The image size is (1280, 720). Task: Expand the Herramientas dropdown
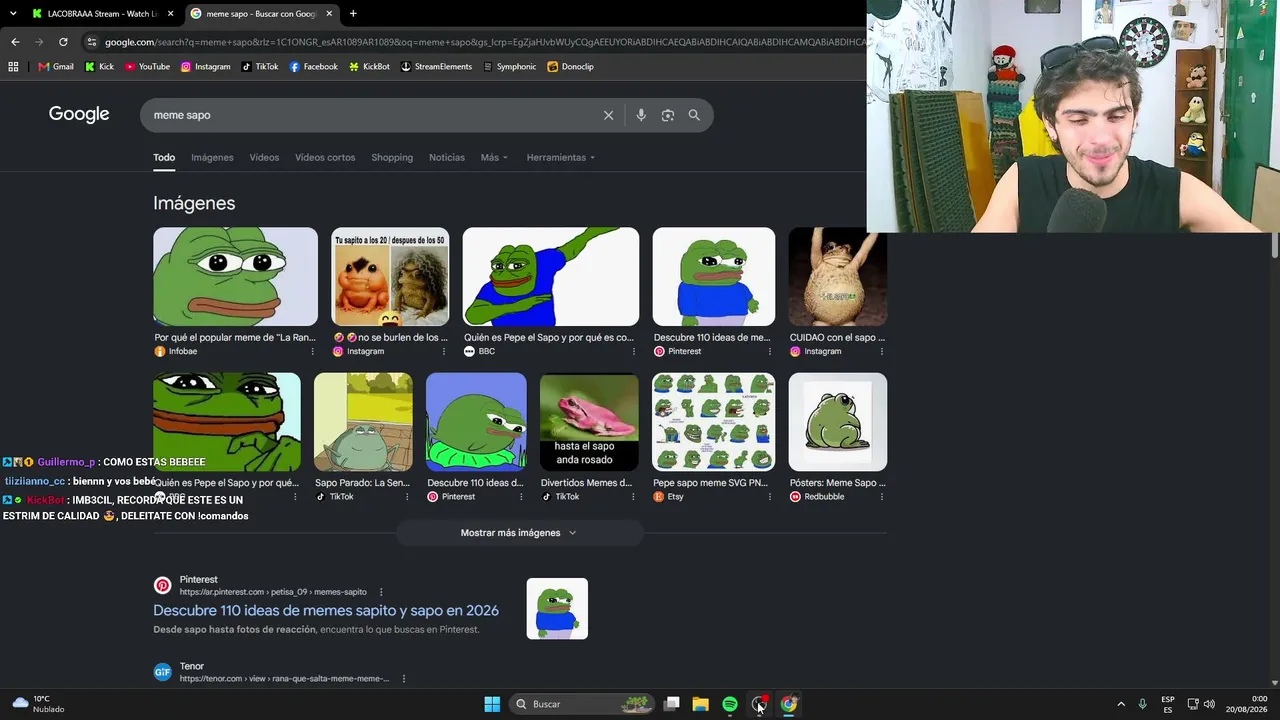(x=561, y=158)
